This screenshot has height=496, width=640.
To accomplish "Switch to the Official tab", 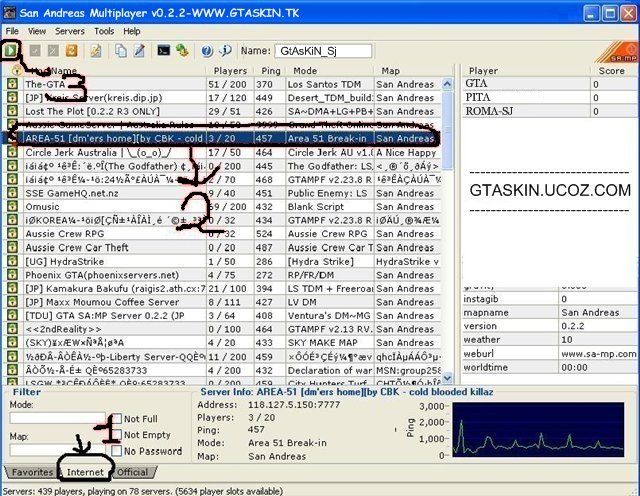I will (131, 471).
